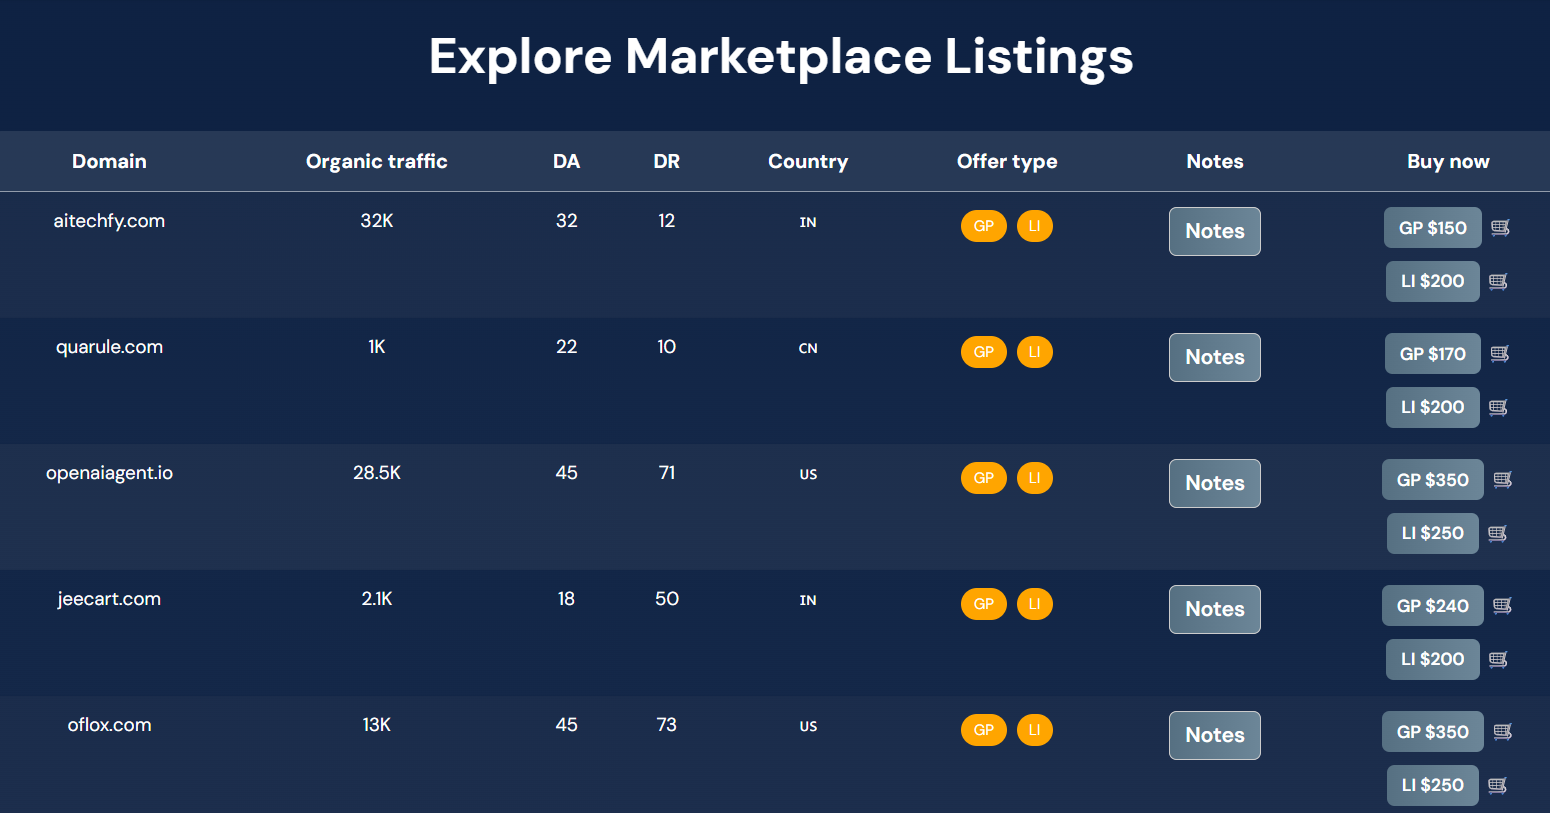
Task: Click GP offer badge in openaiagent.io row
Action: (984, 478)
